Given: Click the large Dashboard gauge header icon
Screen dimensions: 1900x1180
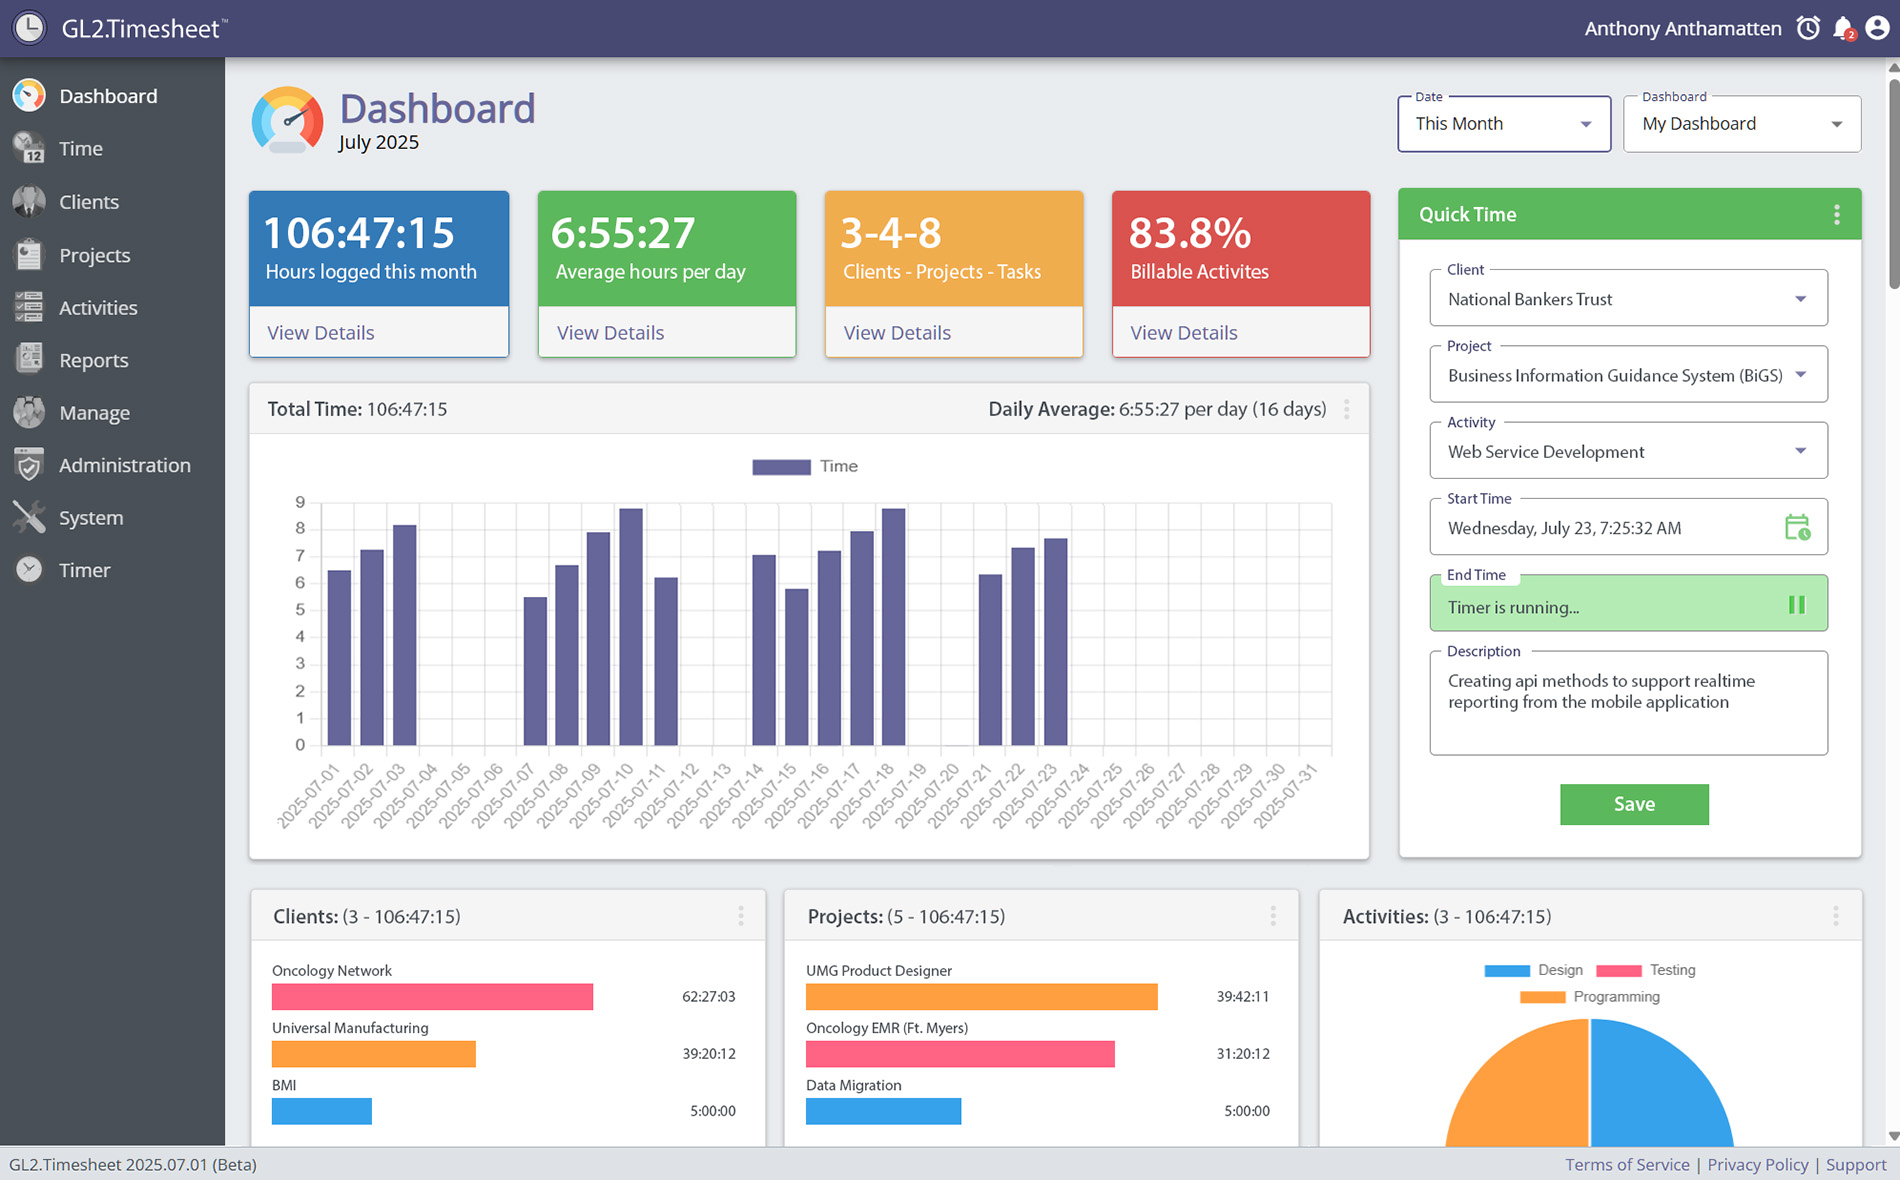Looking at the screenshot, I should tap(287, 121).
